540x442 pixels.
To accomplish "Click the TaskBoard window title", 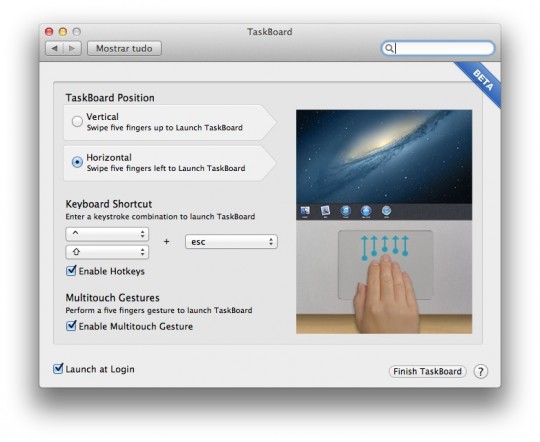I will coord(270,32).
